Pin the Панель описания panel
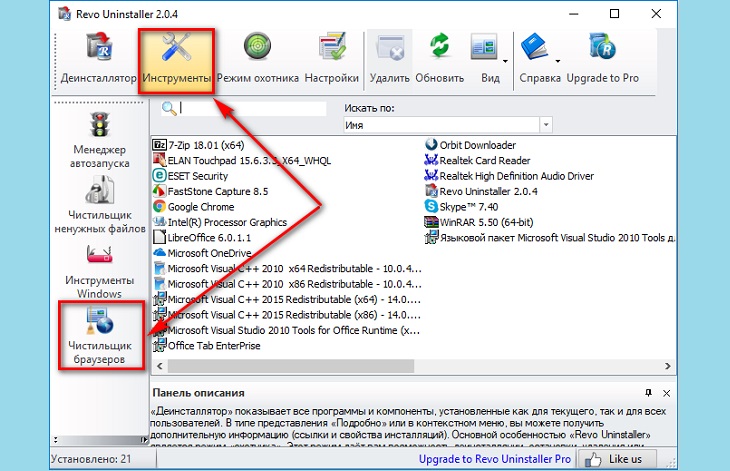Viewport: 730px width, 471px height. tap(649, 393)
